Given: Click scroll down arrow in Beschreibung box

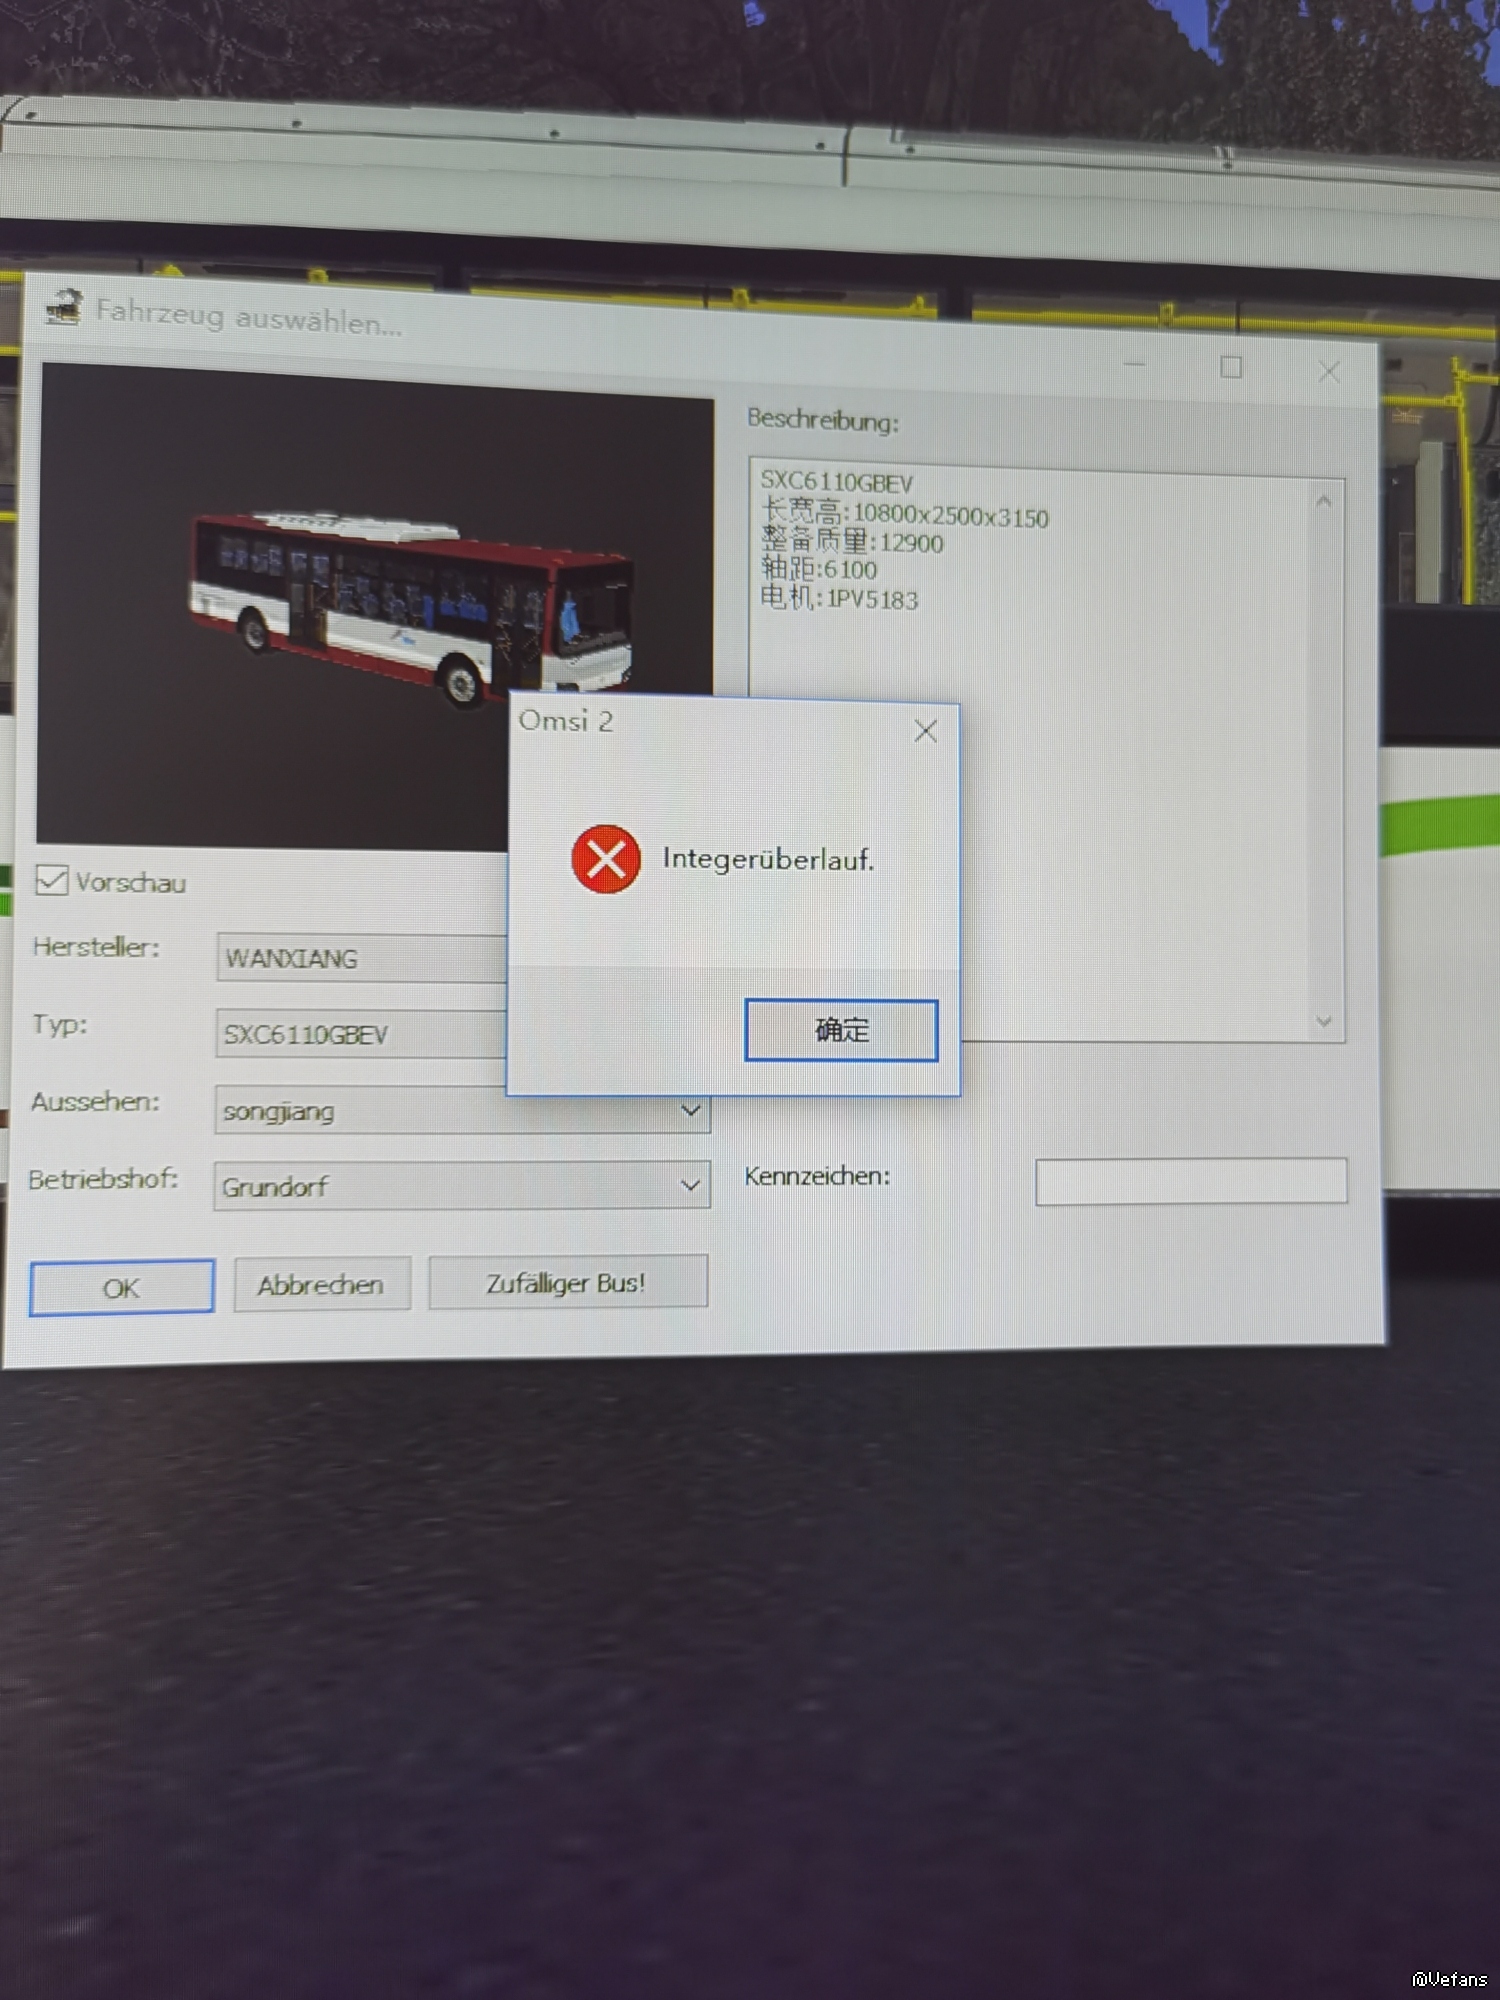Looking at the screenshot, I should pos(1324,1021).
